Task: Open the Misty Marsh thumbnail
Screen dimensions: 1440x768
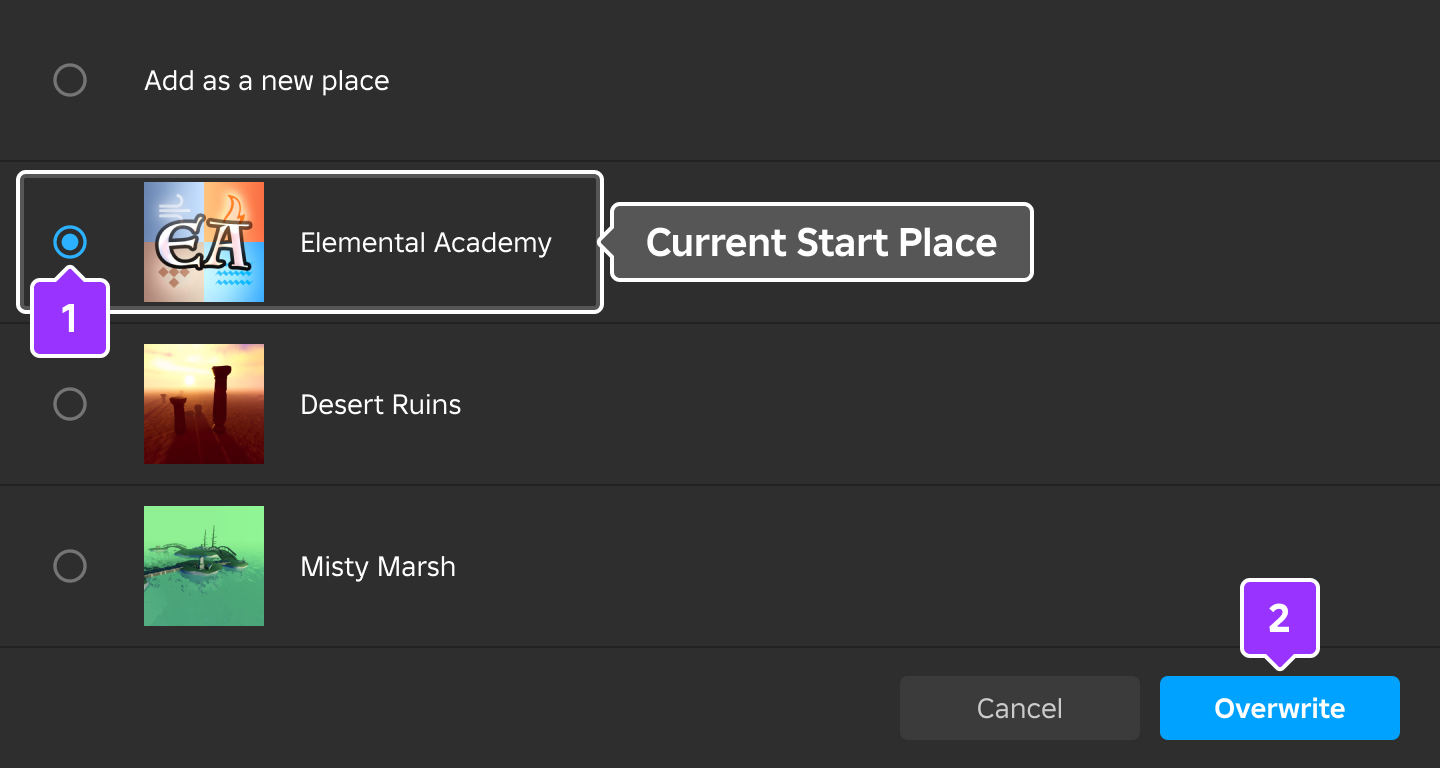Action: click(204, 566)
